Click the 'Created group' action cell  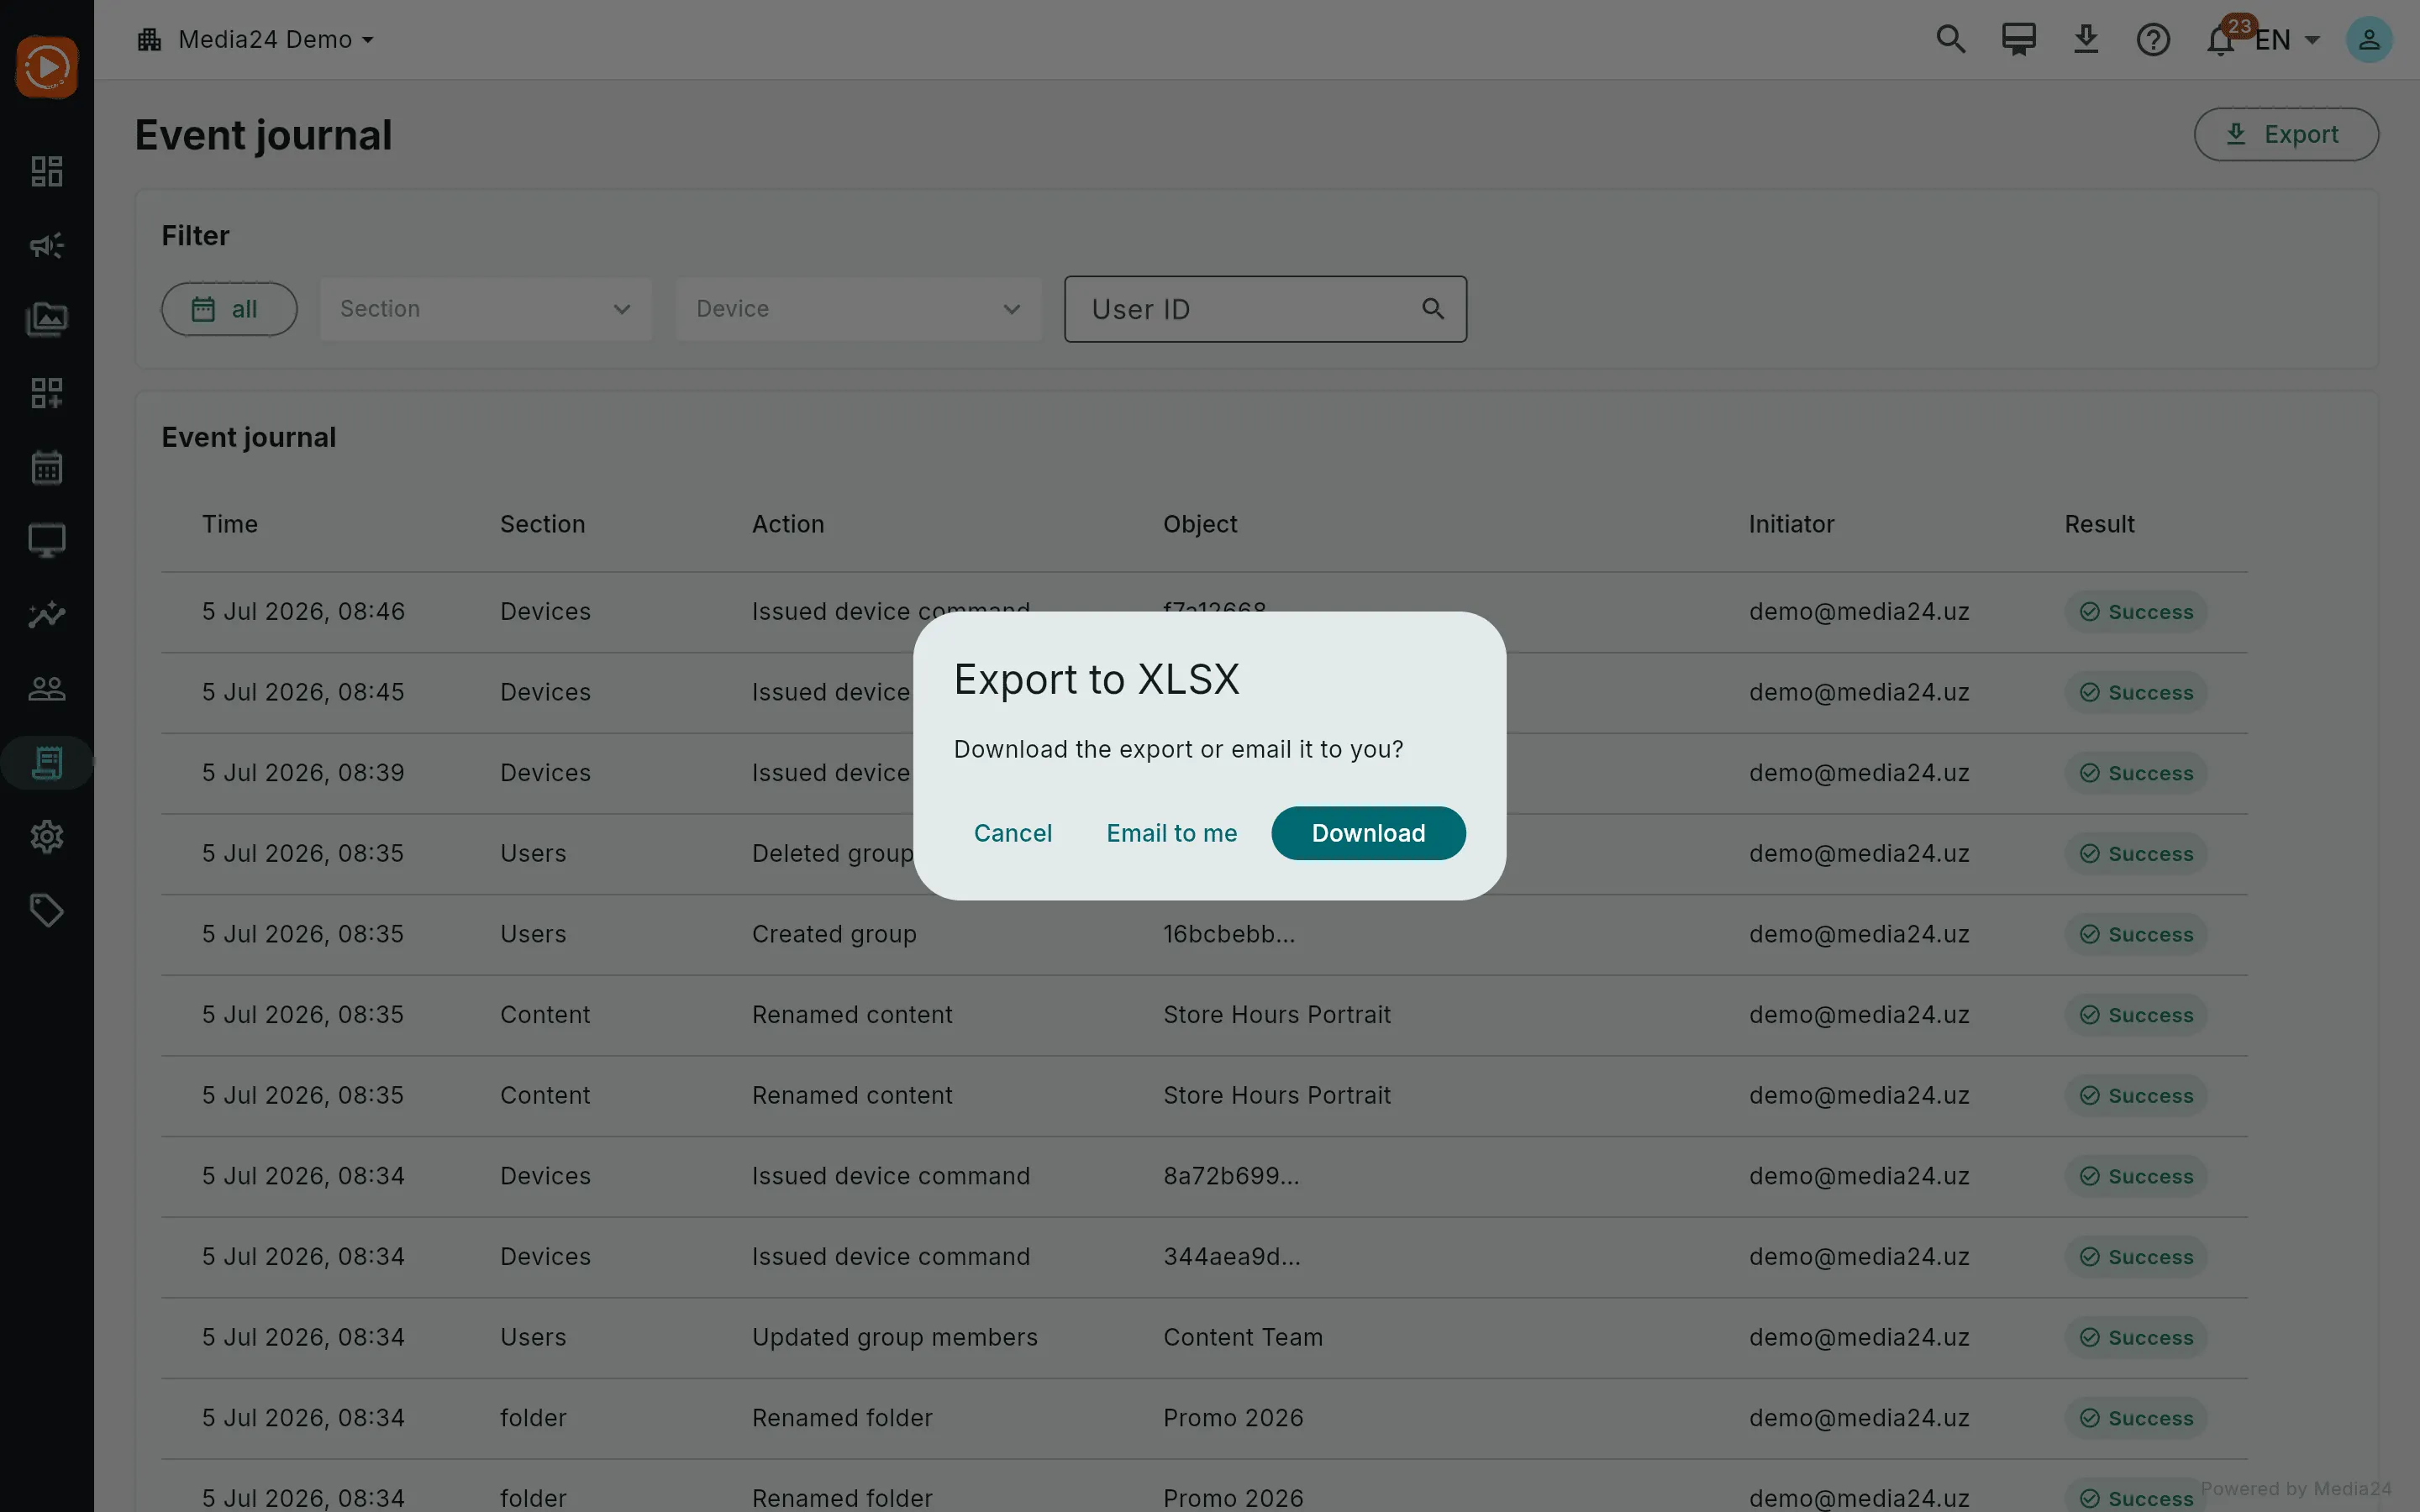[834, 934]
